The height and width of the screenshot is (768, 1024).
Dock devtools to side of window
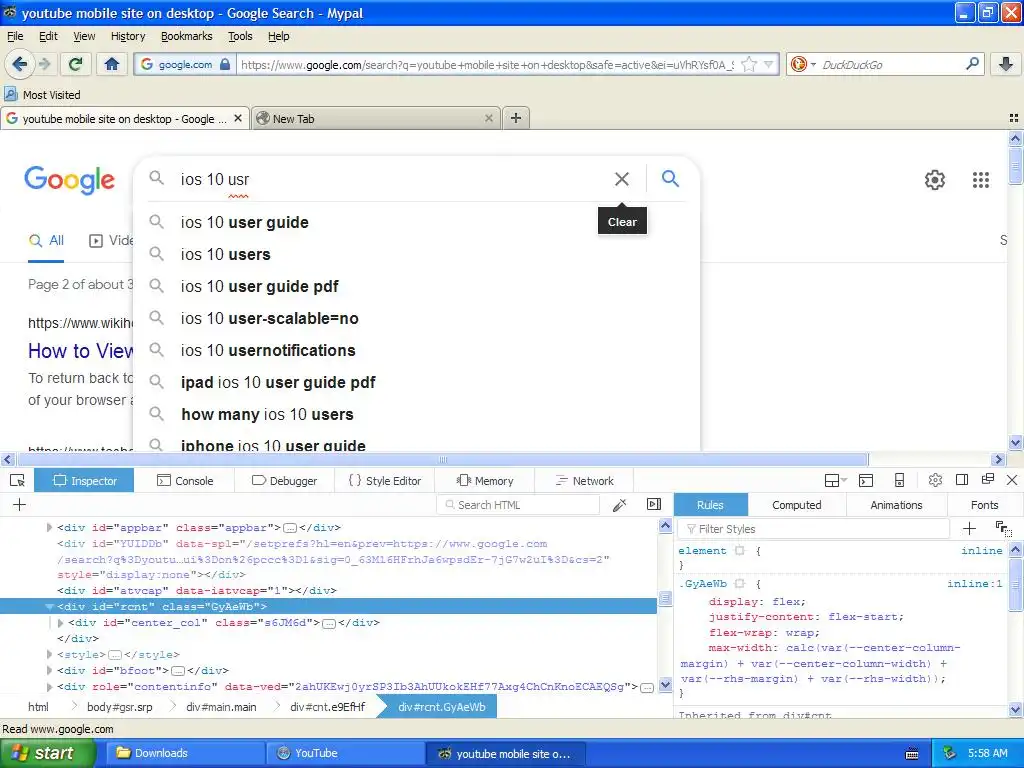(961, 480)
